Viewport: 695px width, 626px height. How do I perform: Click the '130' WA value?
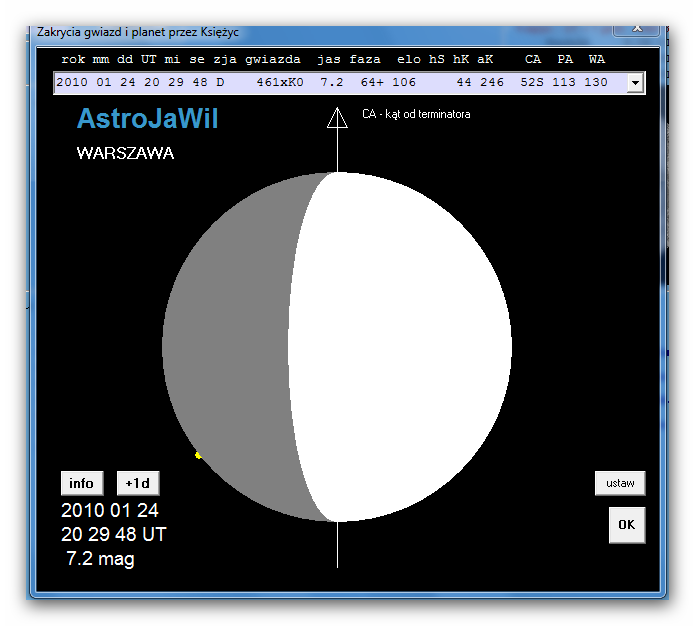(596, 82)
